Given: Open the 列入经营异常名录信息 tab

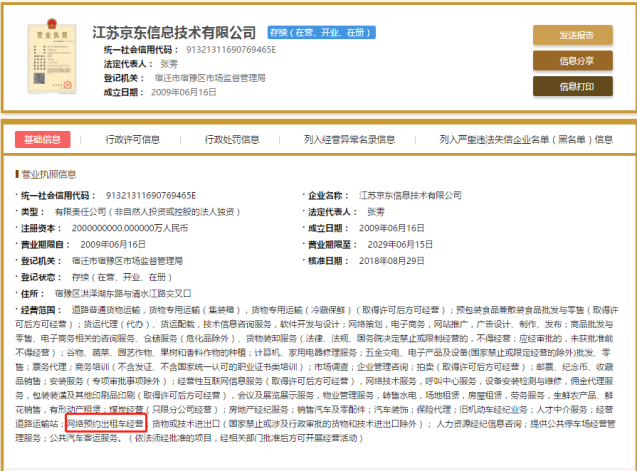Looking at the screenshot, I should click(349, 140).
